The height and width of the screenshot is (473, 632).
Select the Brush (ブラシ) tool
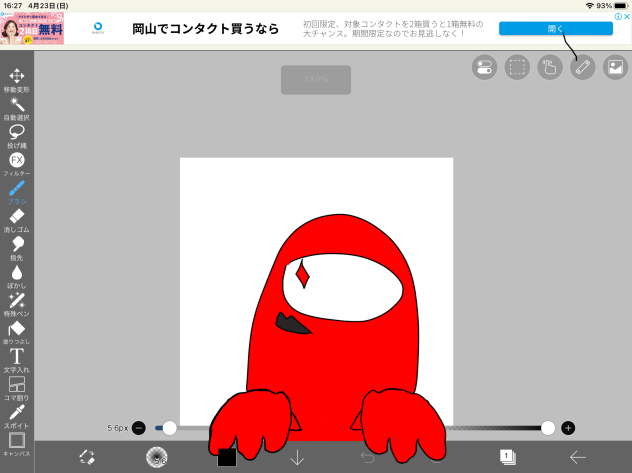[17, 192]
